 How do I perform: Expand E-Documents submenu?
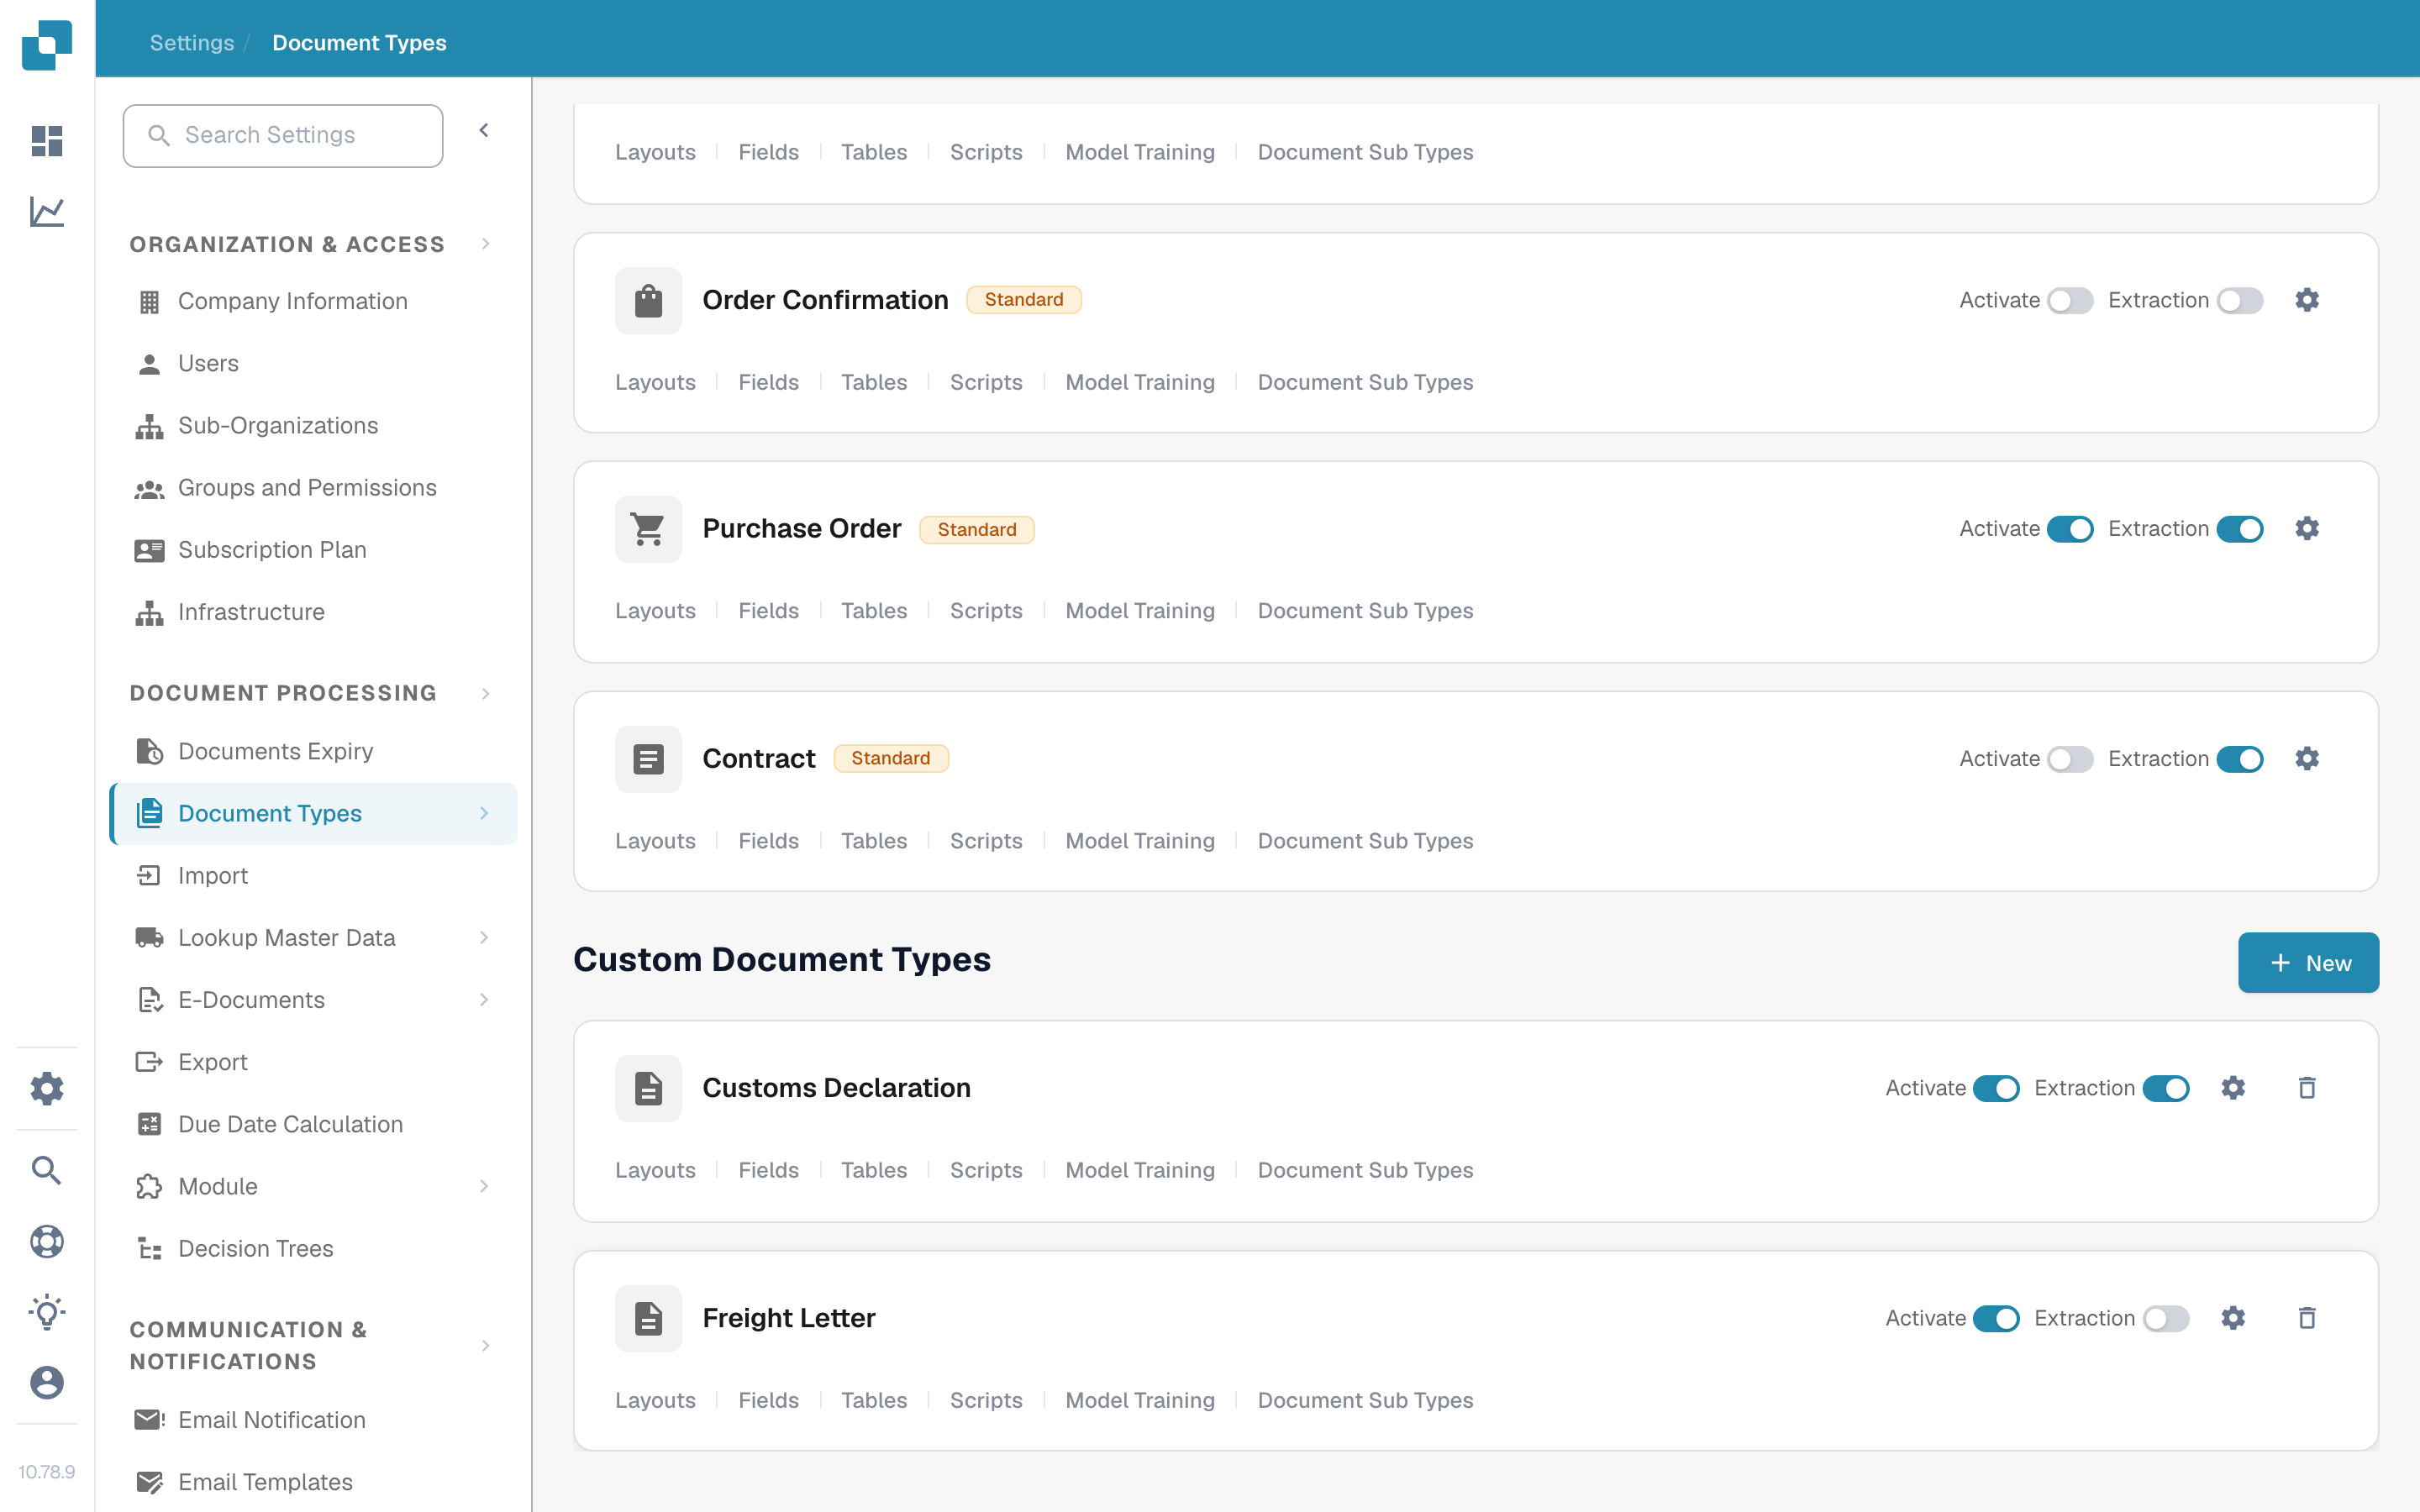pos(484,999)
